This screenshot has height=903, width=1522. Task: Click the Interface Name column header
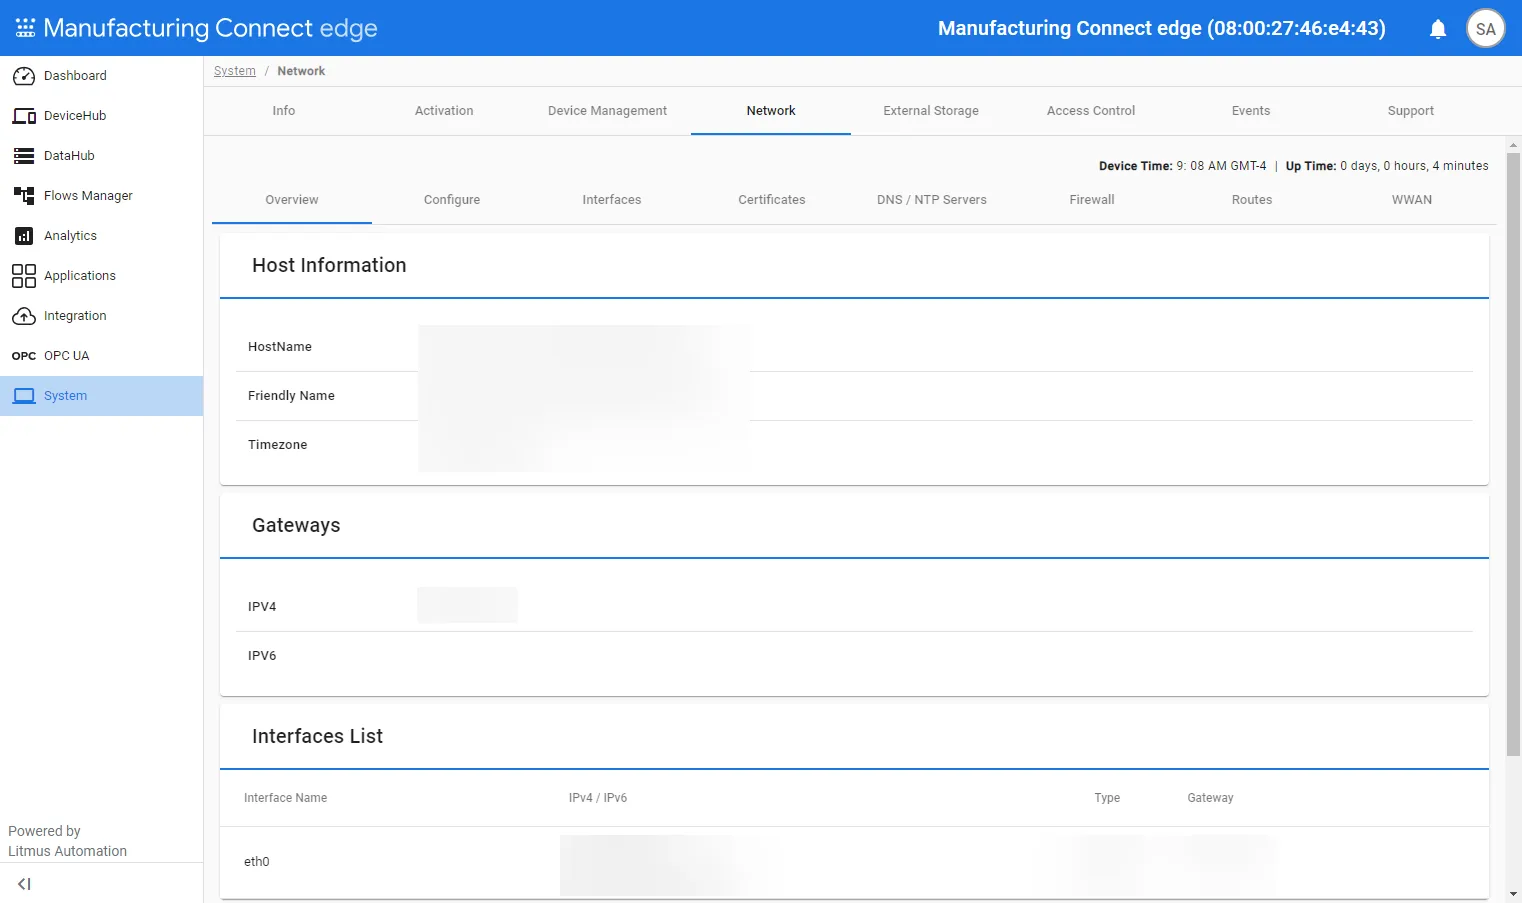[x=286, y=798]
